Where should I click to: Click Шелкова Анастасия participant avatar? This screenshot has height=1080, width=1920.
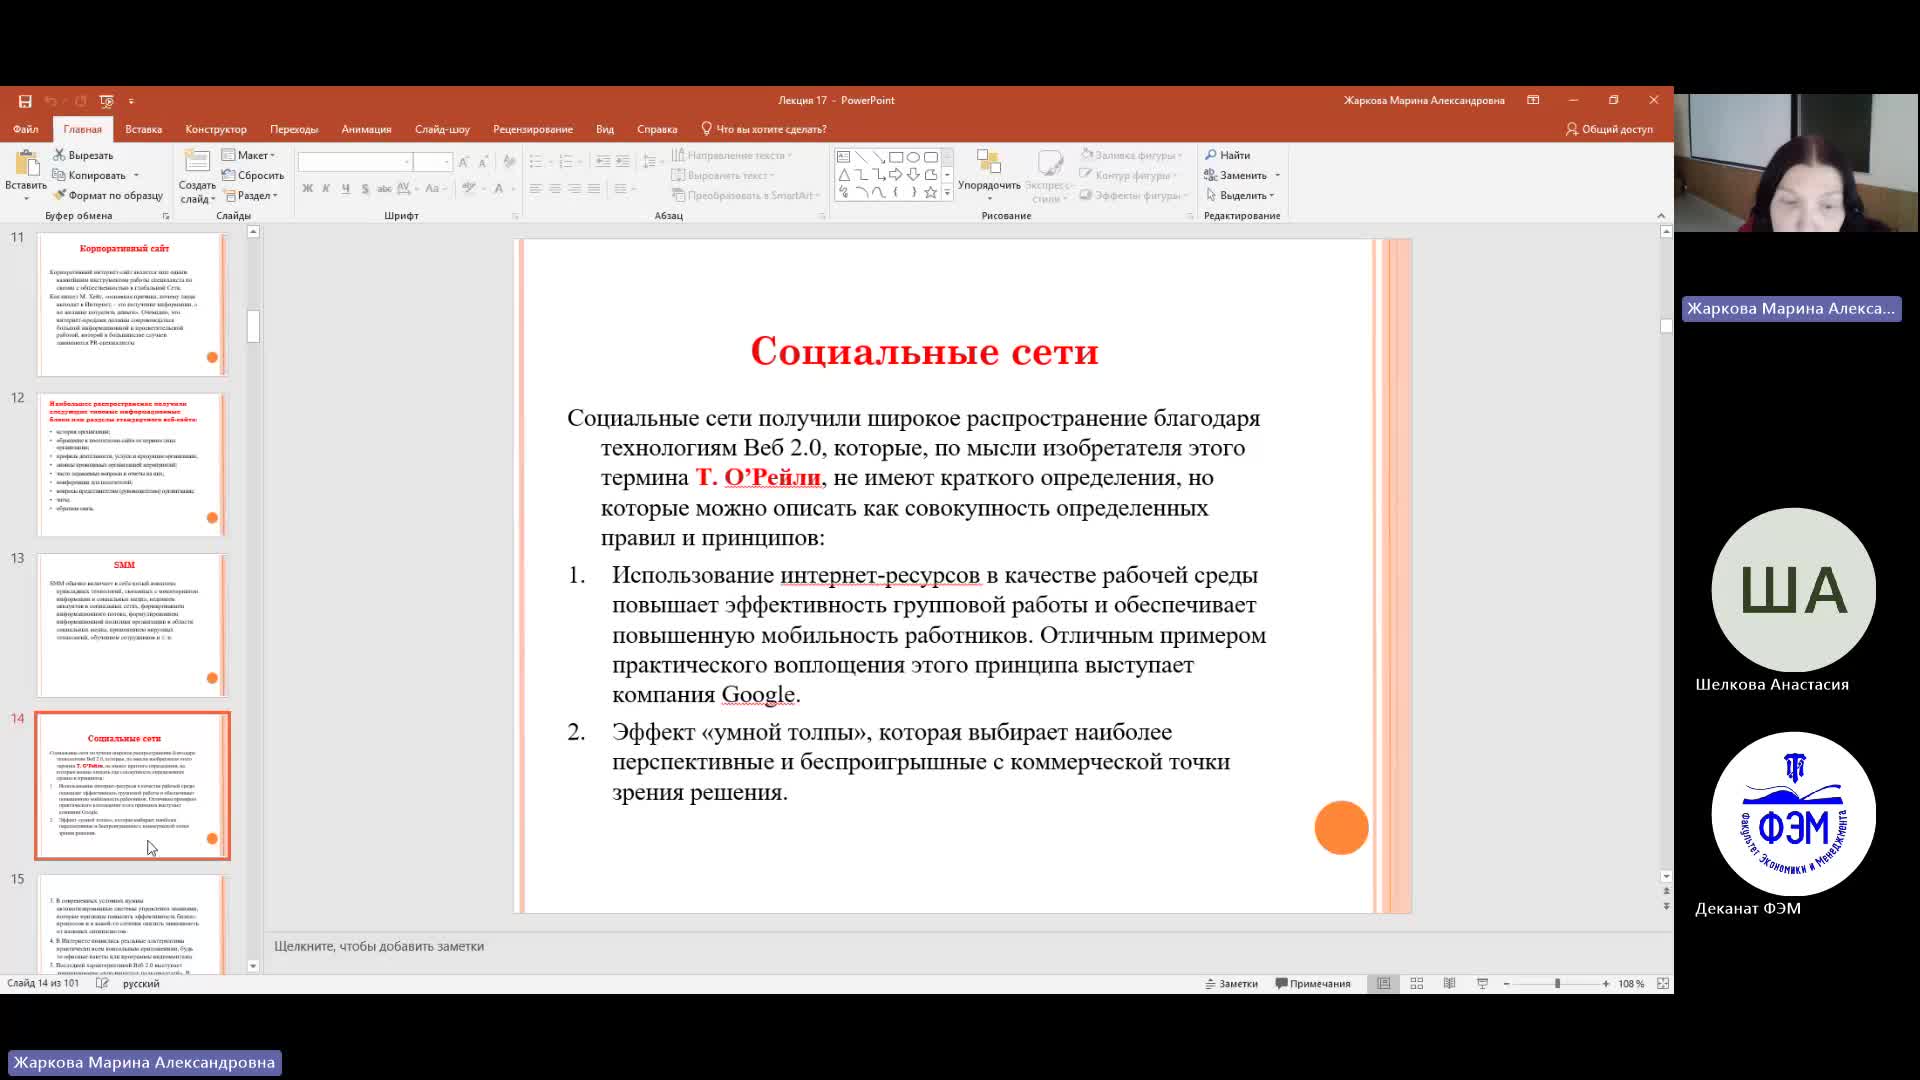pyautogui.click(x=1793, y=590)
